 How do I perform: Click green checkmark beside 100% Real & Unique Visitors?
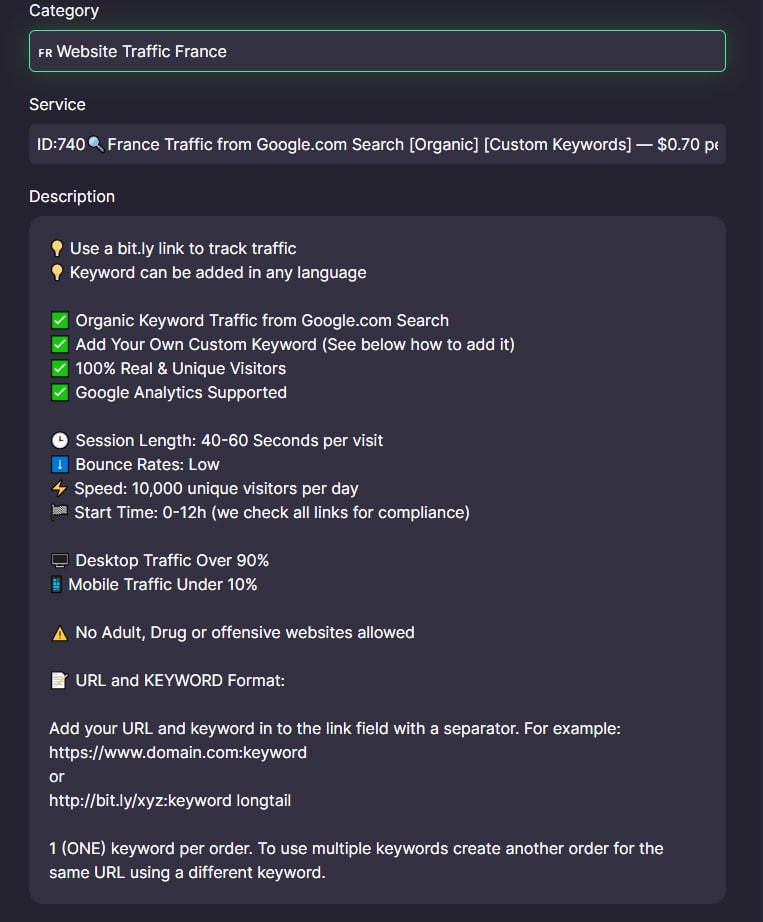click(x=60, y=369)
